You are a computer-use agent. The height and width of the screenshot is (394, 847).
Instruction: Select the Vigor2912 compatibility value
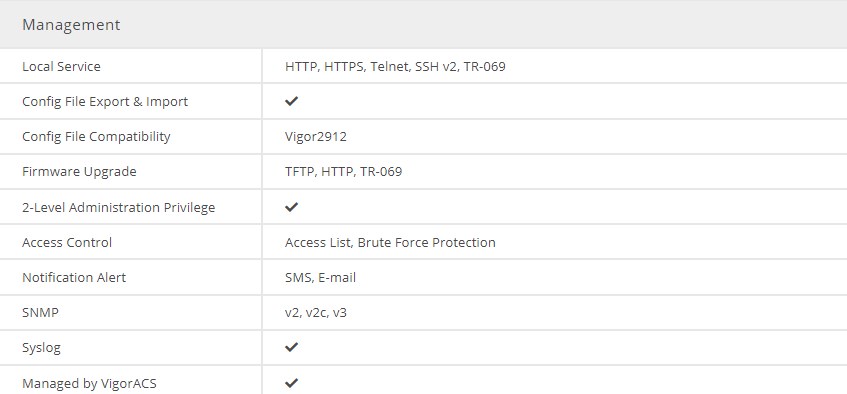(x=316, y=137)
